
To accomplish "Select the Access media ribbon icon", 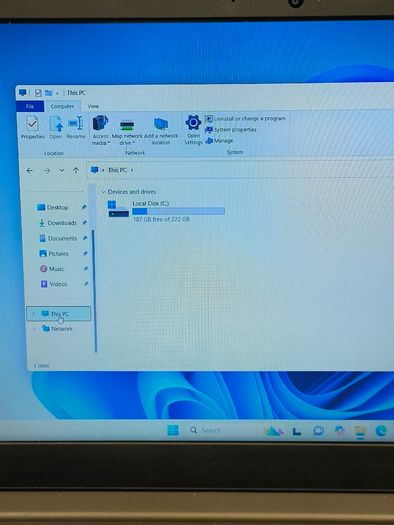I will point(100,130).
